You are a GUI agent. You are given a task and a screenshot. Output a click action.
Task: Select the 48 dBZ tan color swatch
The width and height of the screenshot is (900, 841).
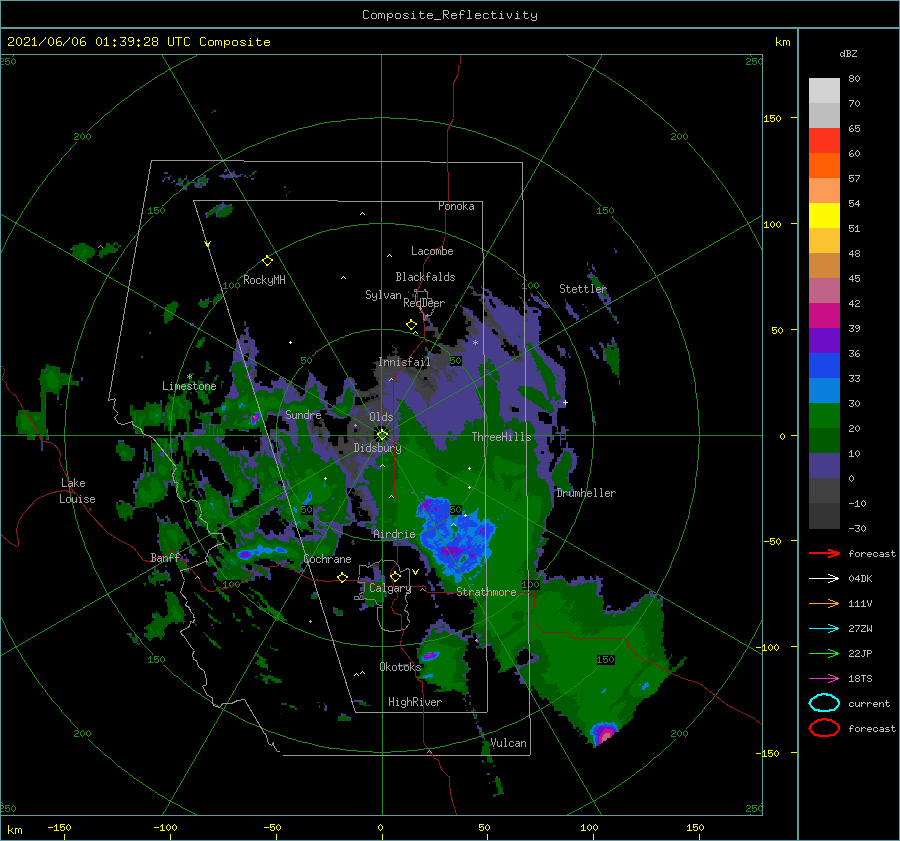(824, 265)
